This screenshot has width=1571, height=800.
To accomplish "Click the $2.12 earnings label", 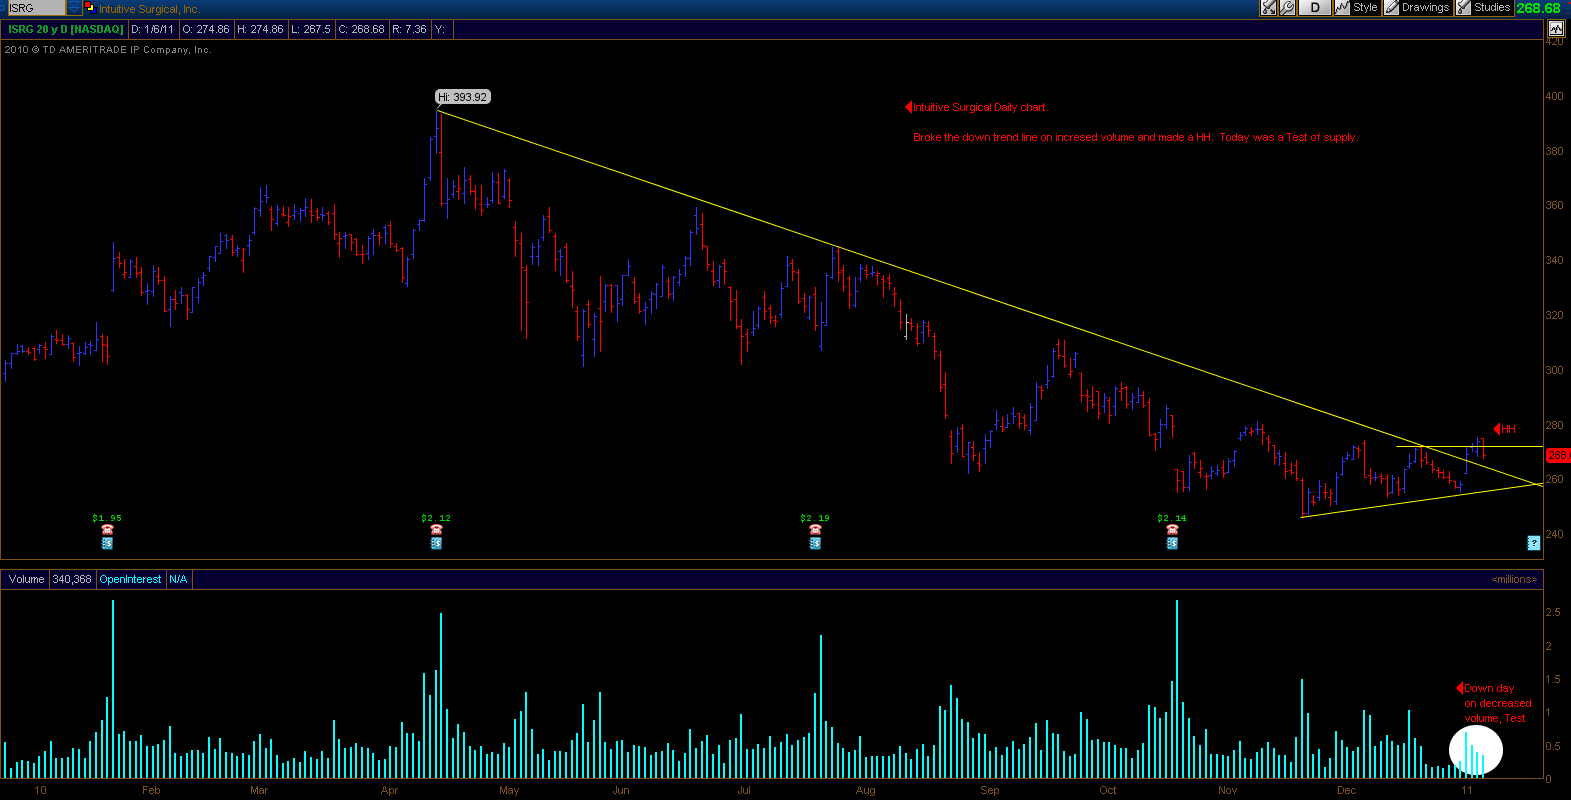I will coord(436,518).
